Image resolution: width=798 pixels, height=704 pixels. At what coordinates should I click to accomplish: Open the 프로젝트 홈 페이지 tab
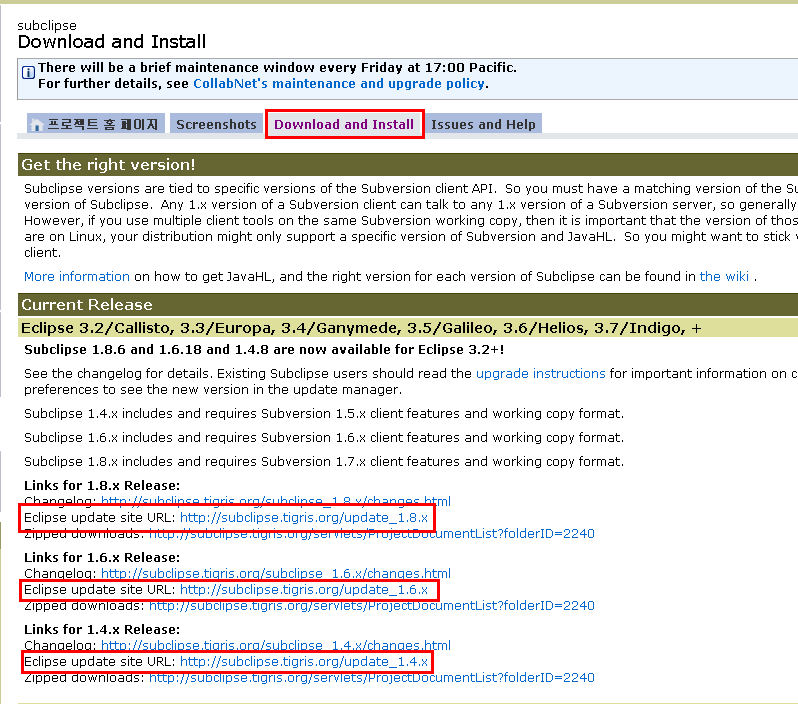103,125
